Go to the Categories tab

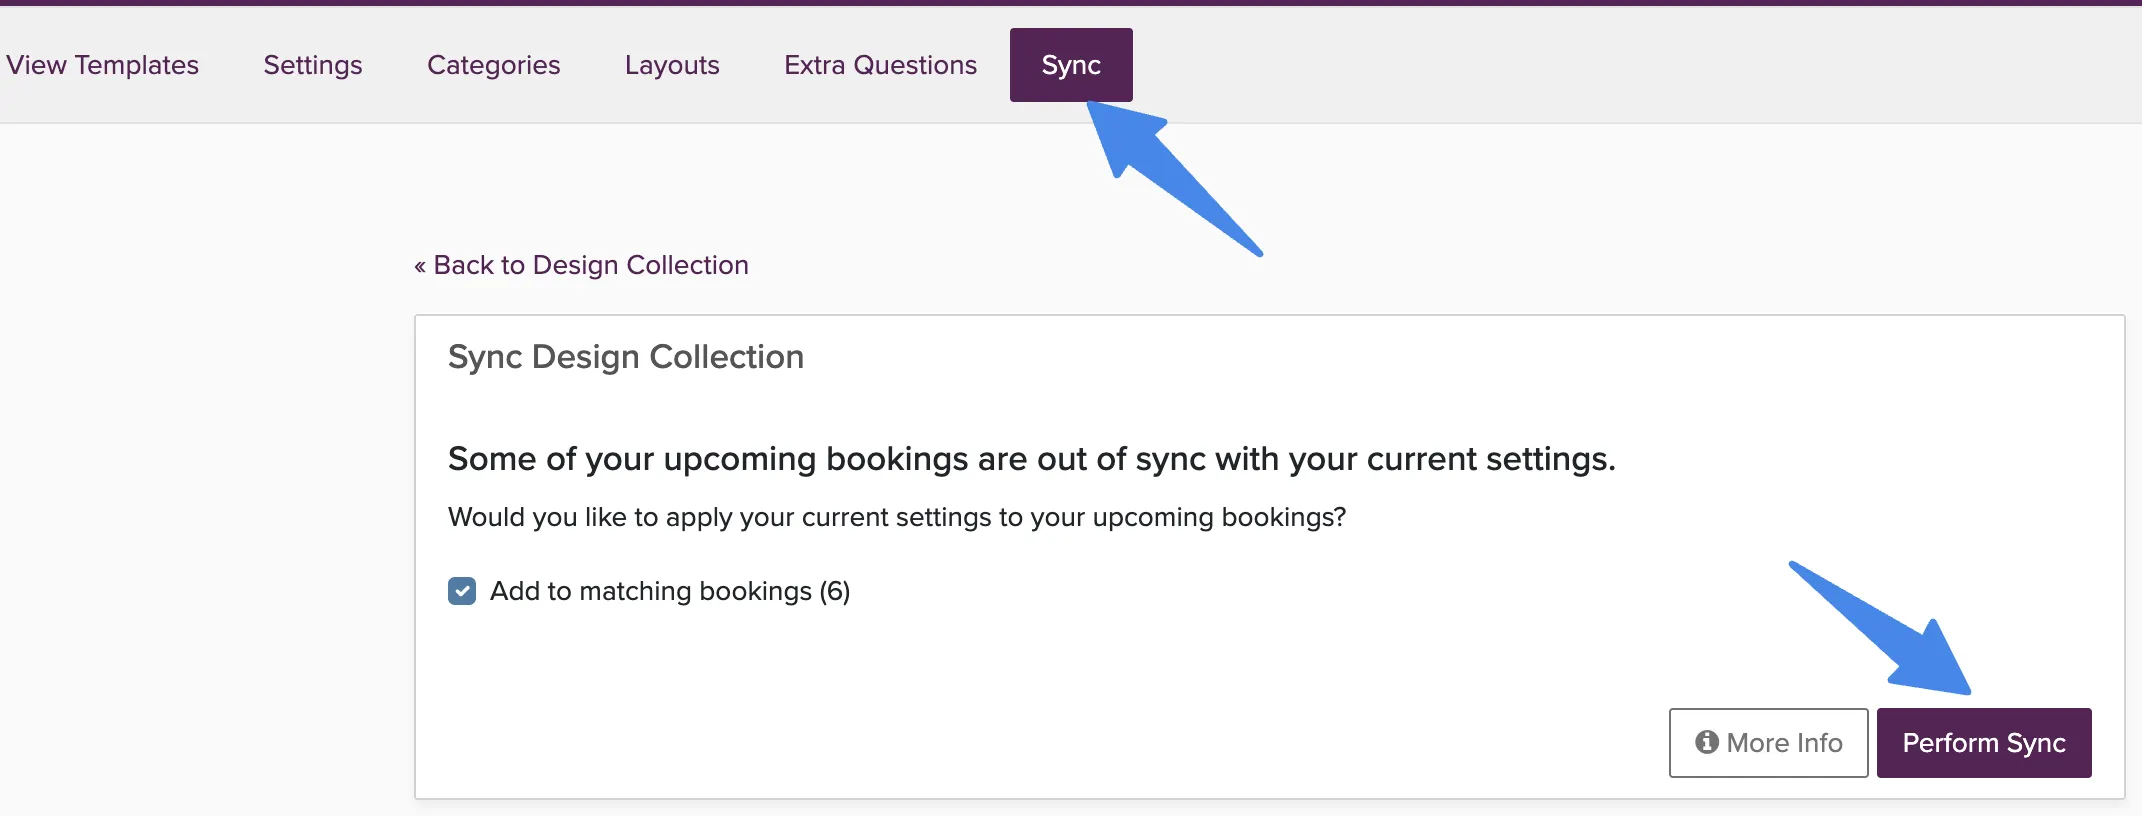(x=494, y=65)
